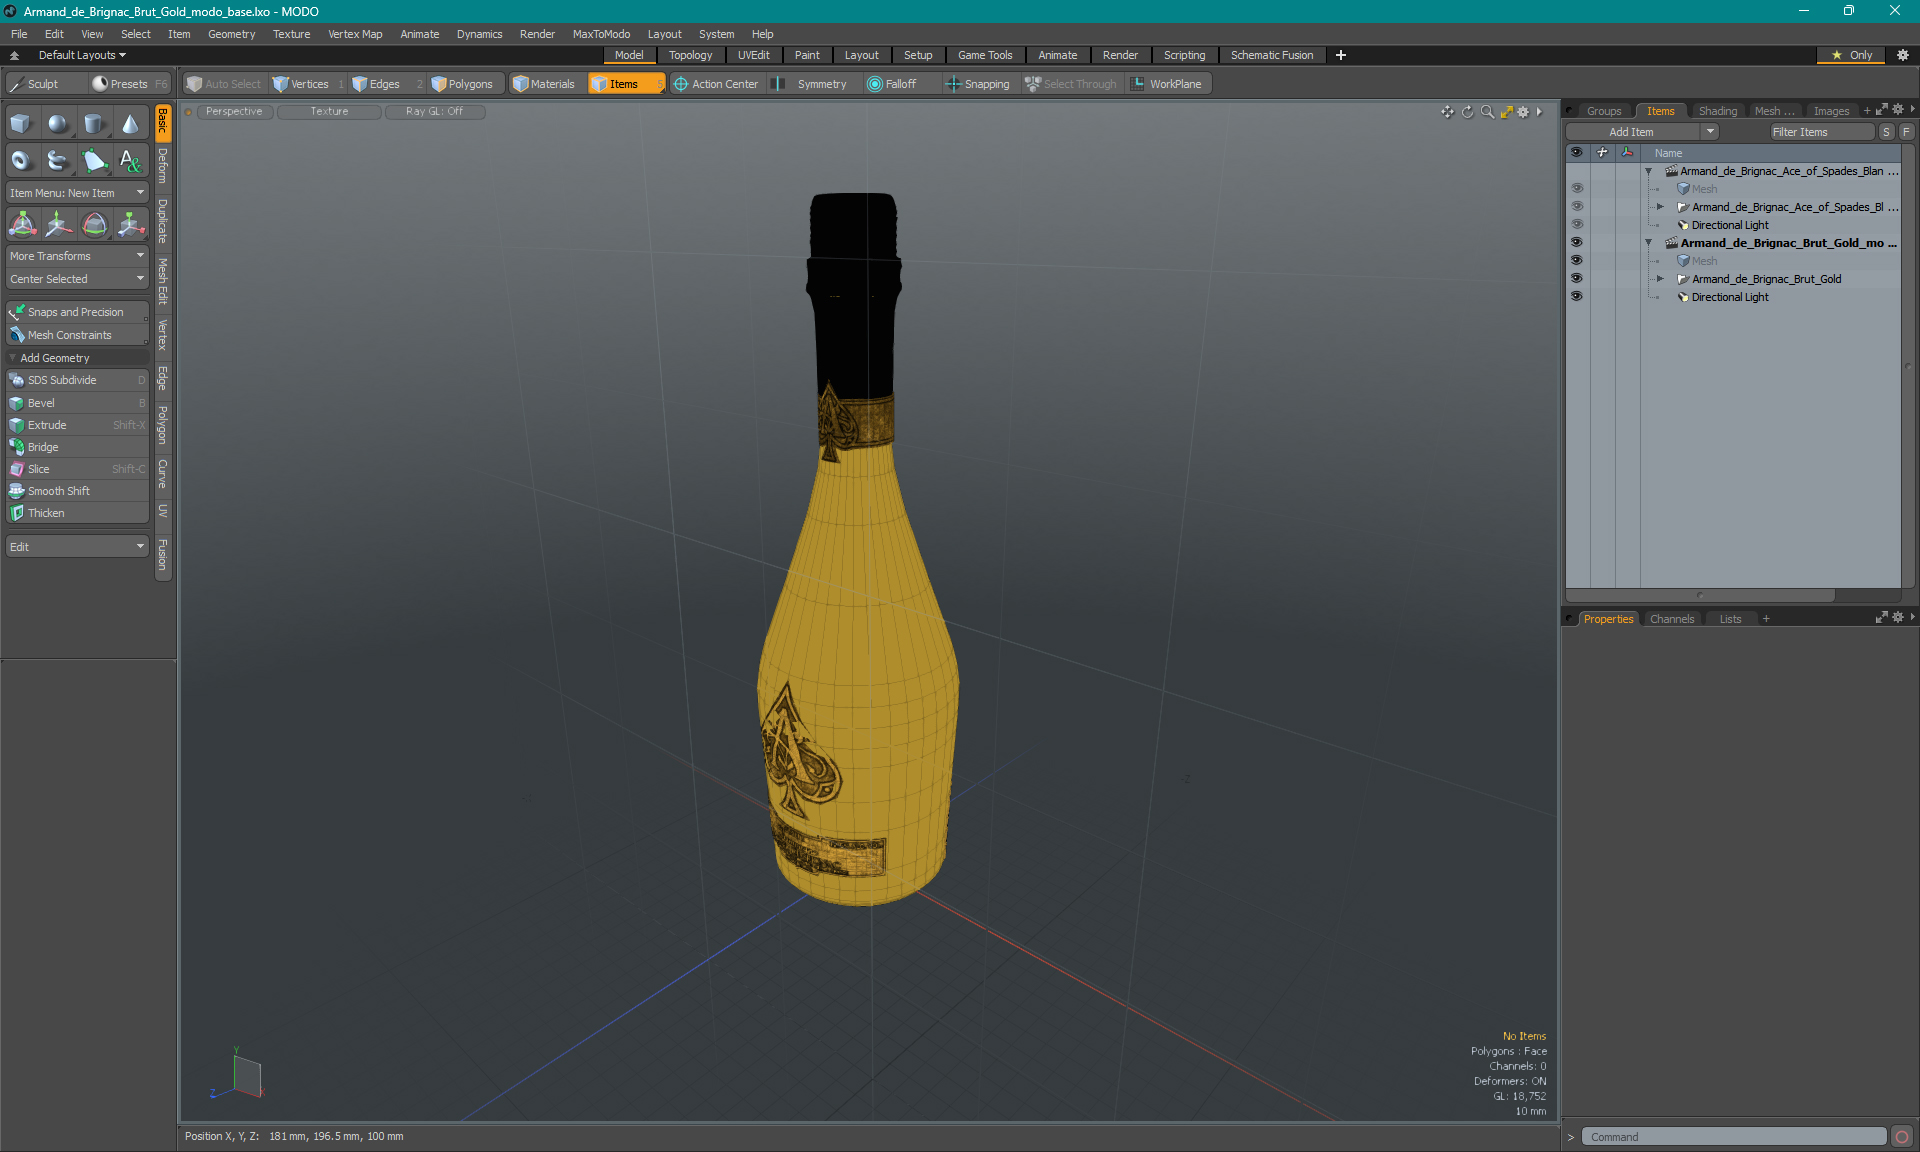This screenshot has height=1152, width=1920.
Task: Activate the Scale tool icon
Action: click(130, 224)
